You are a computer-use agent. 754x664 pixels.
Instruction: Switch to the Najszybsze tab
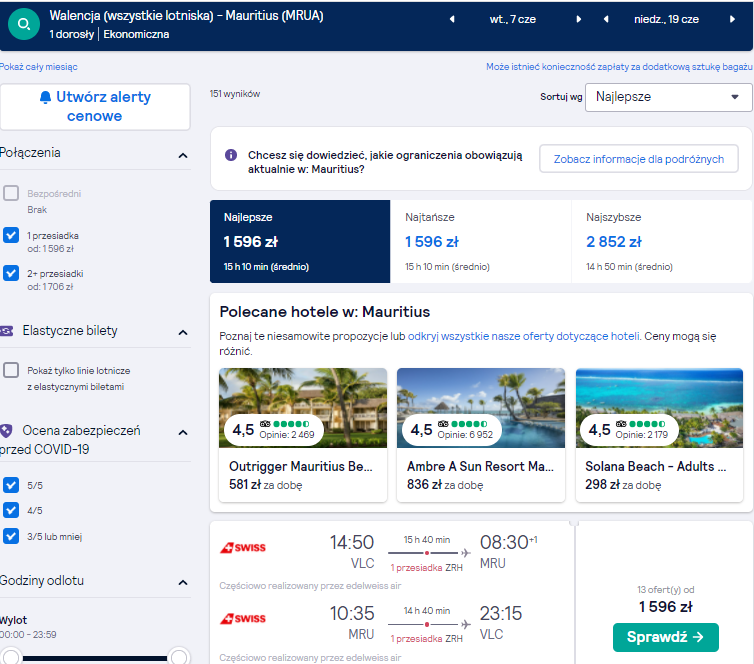[x=662, y=241]
